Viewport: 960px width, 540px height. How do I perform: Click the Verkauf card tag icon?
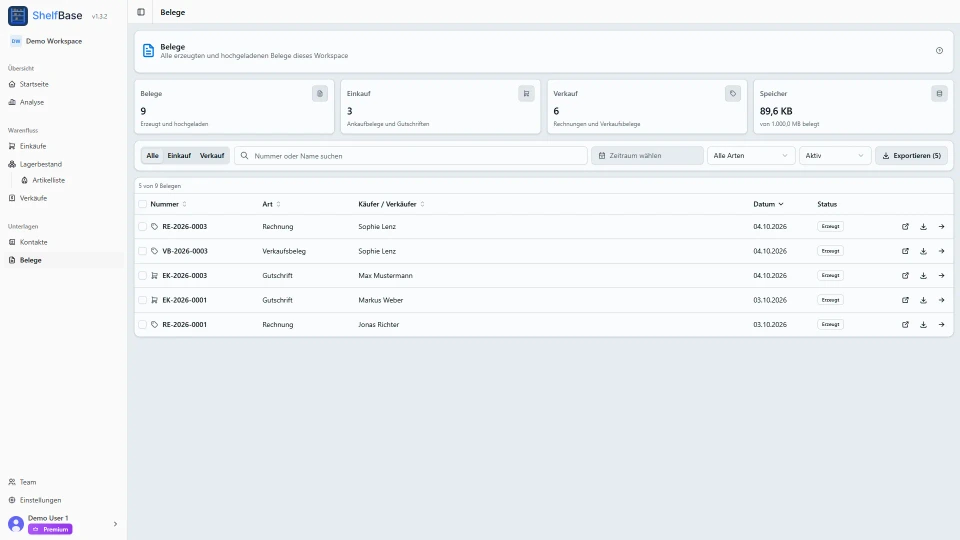(733, 94)
